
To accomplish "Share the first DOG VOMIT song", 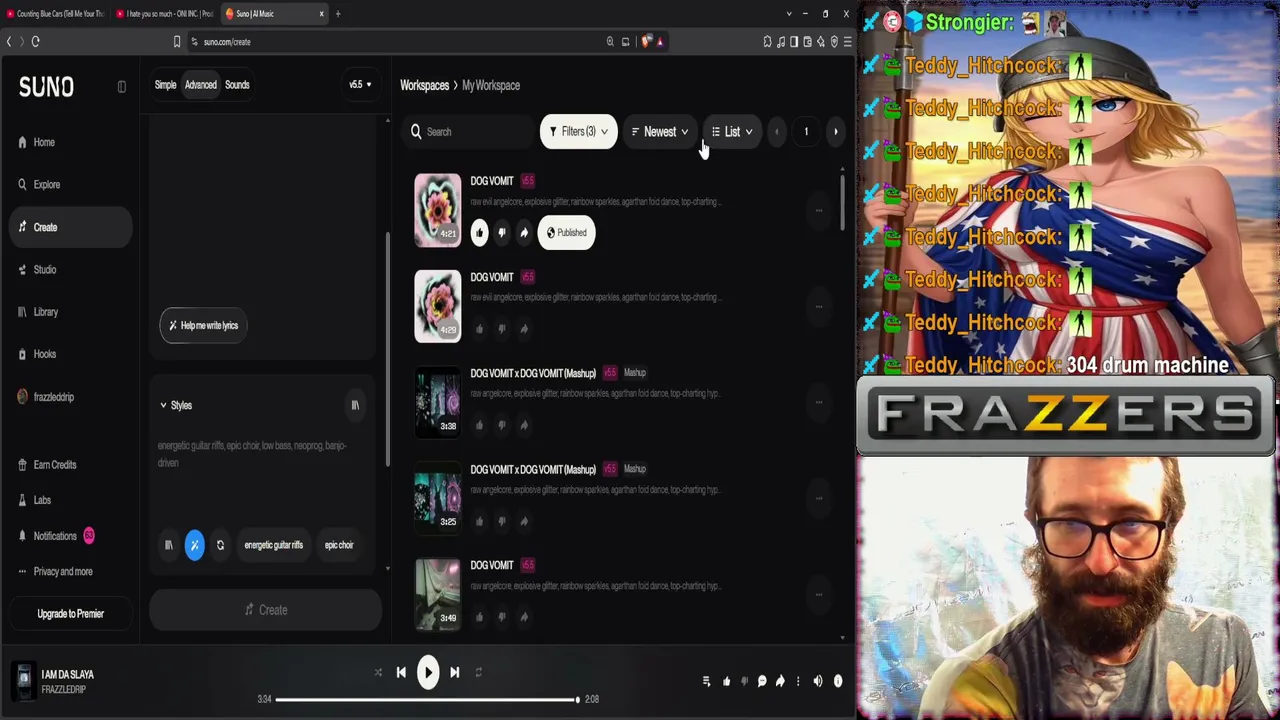I will [524, 233].
